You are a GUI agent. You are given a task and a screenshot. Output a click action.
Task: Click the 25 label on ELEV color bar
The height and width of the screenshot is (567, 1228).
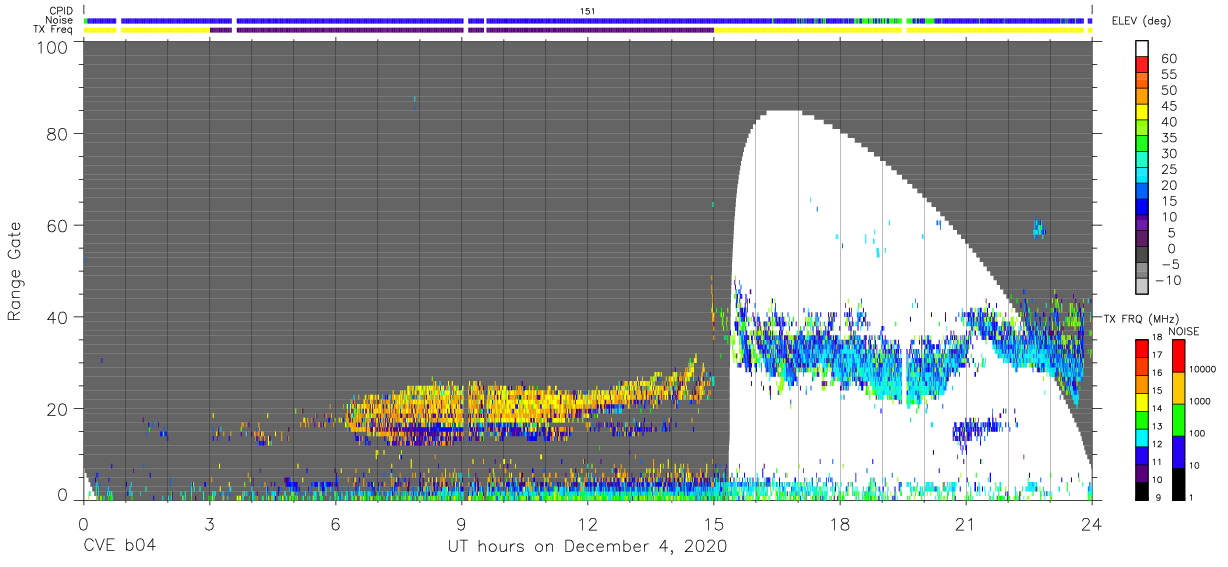1170,169
